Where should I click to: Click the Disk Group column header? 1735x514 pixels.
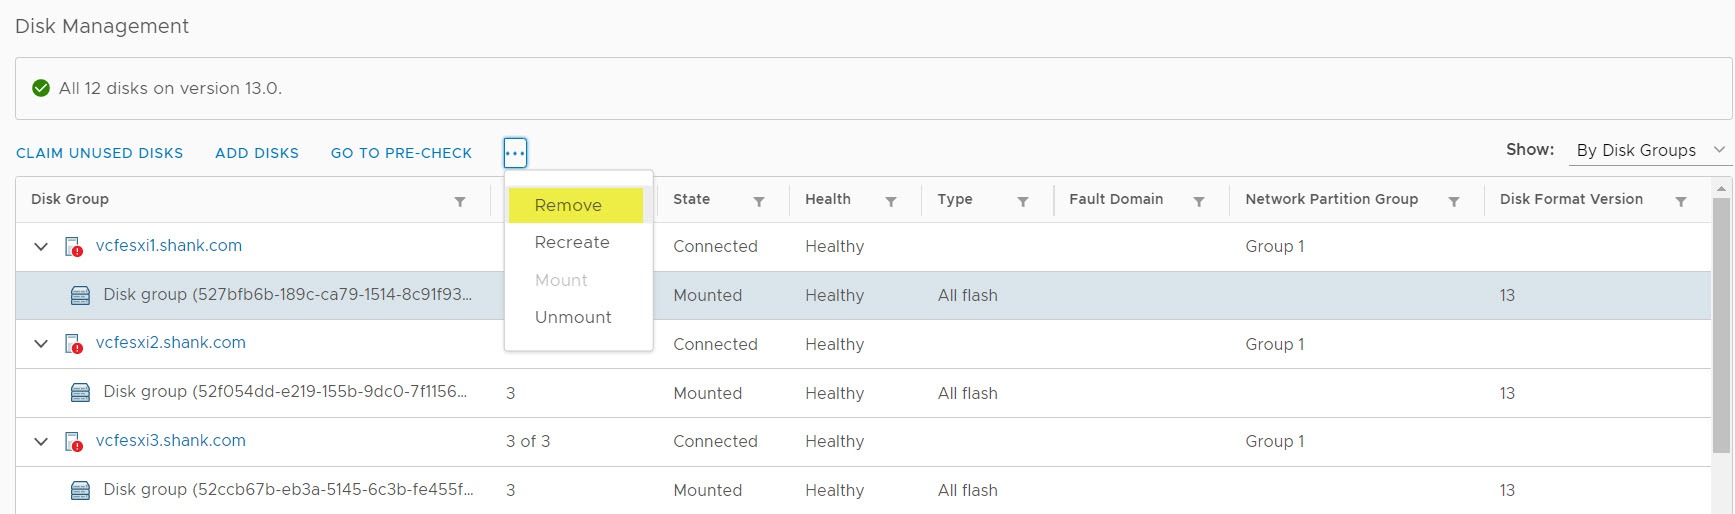pos(70,199)
